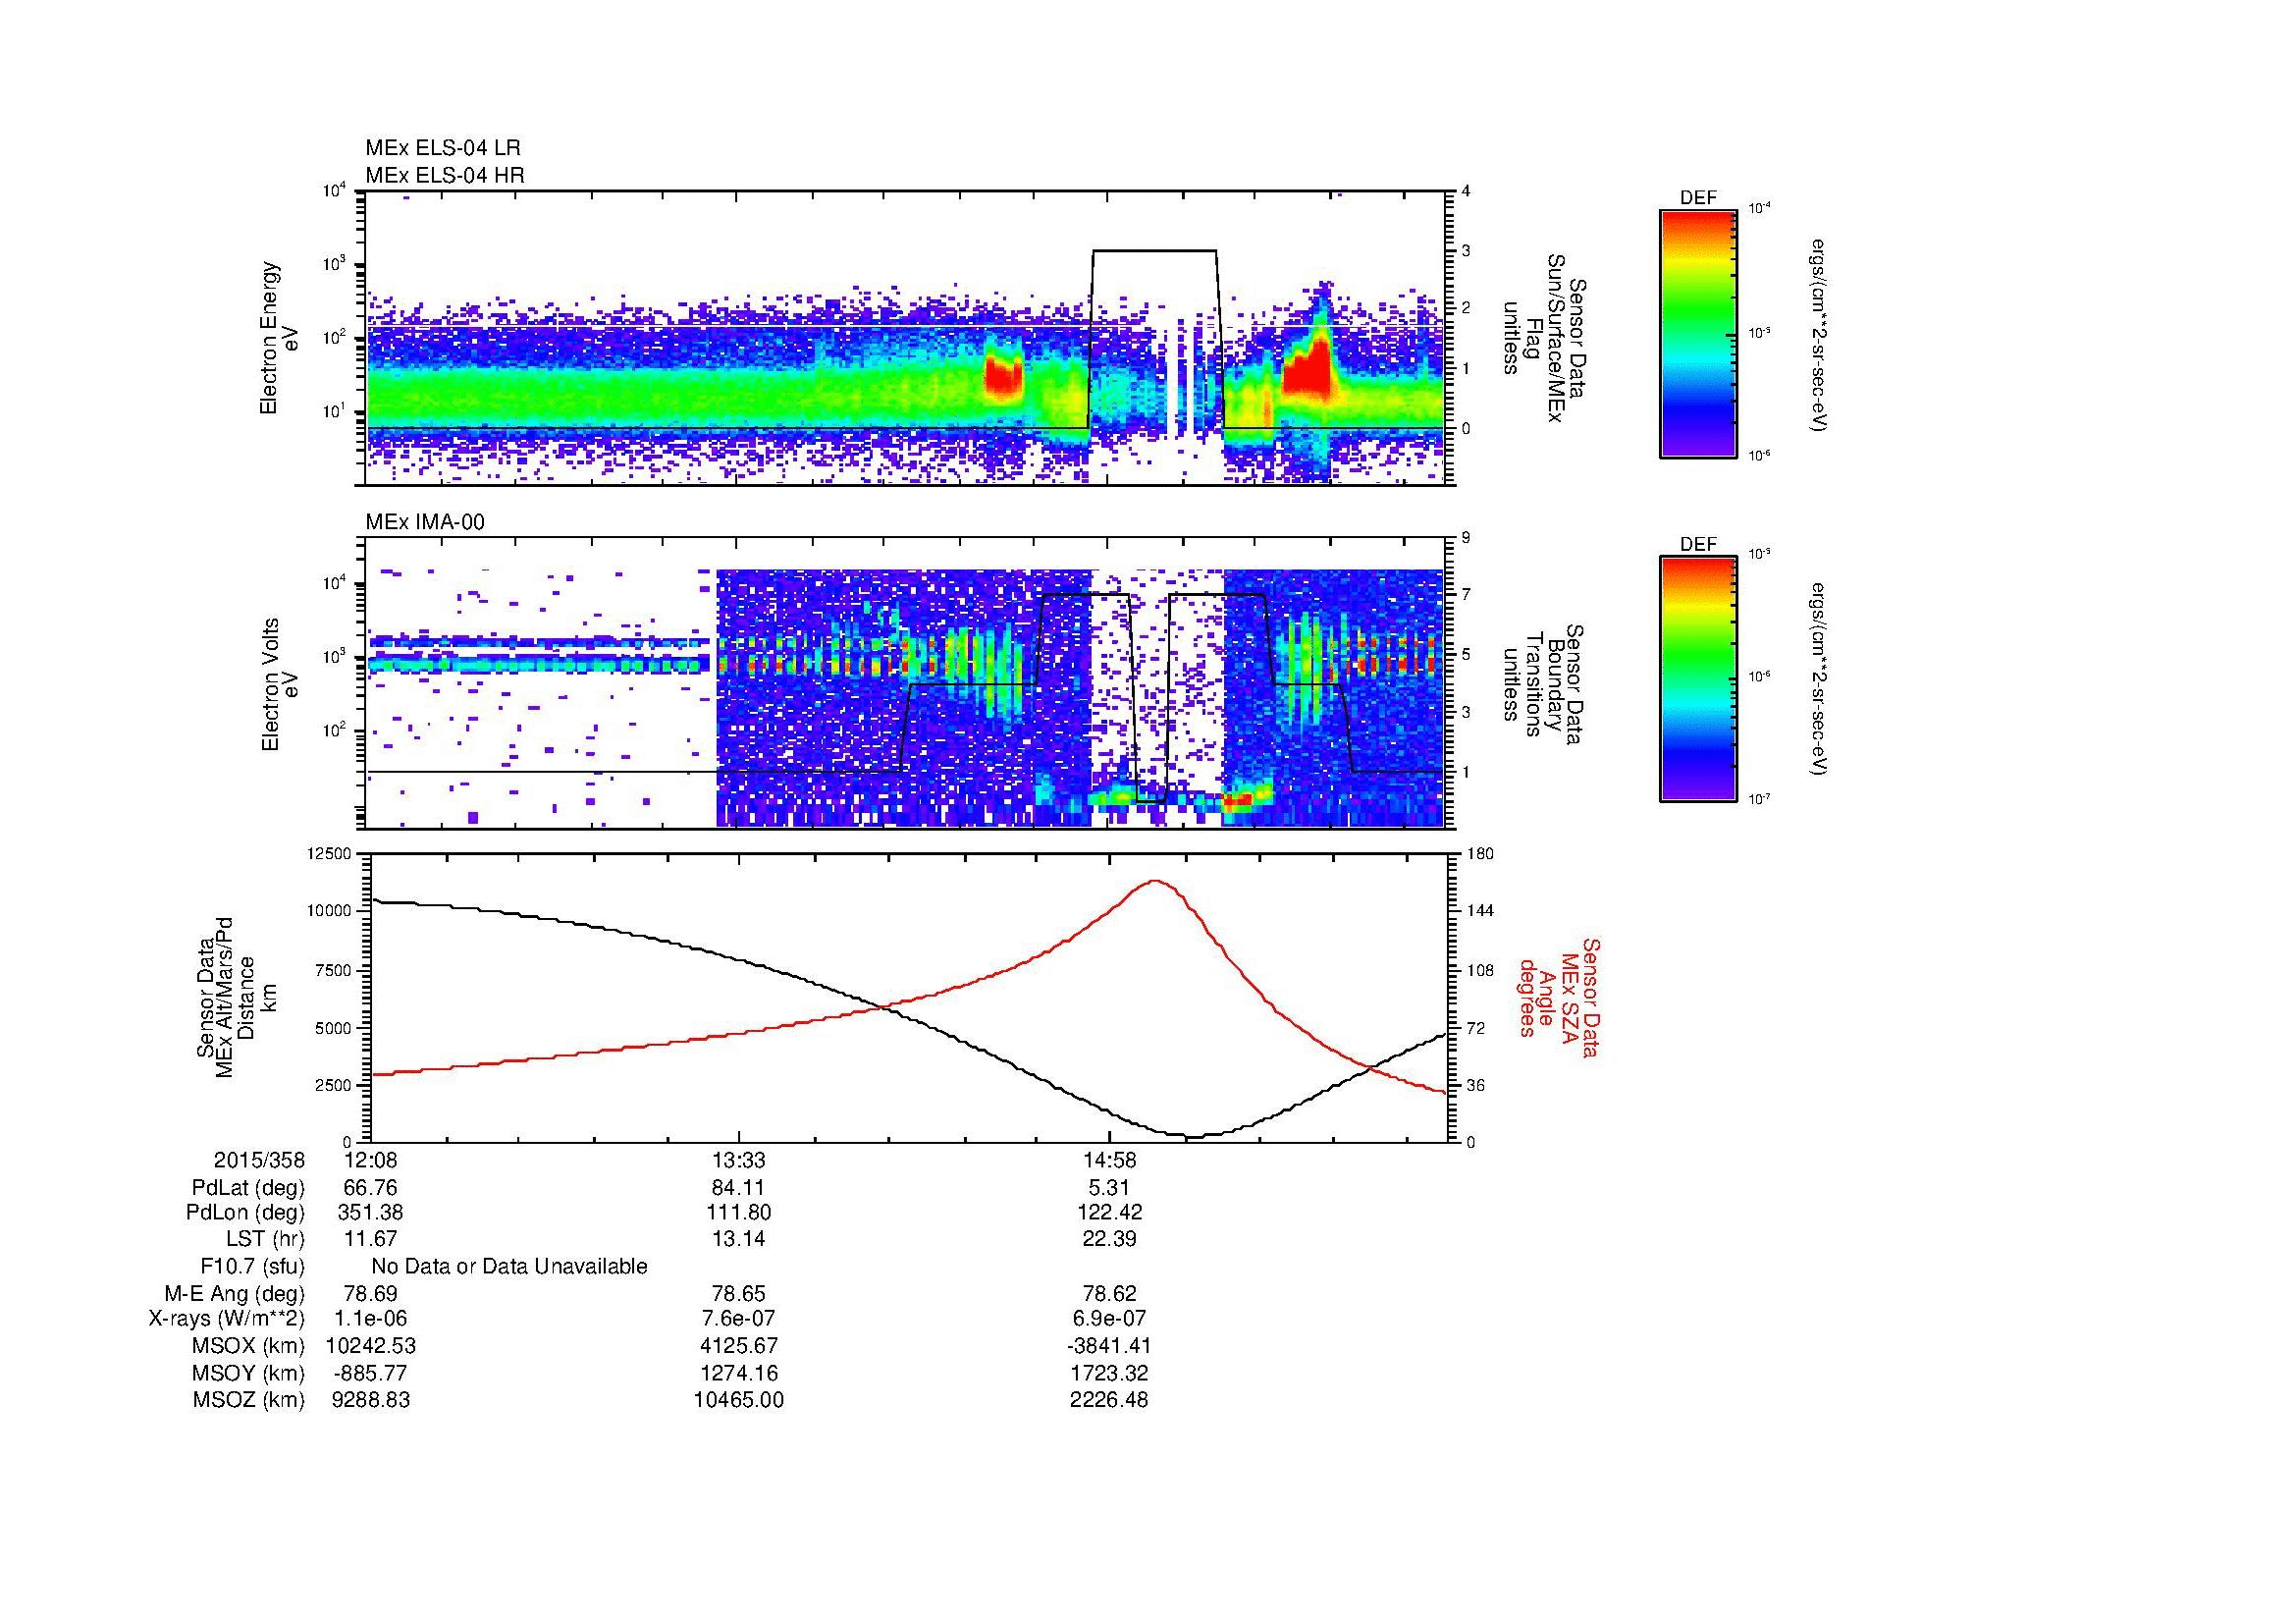Click the flag axis tick '4'

pos(1467,191)
